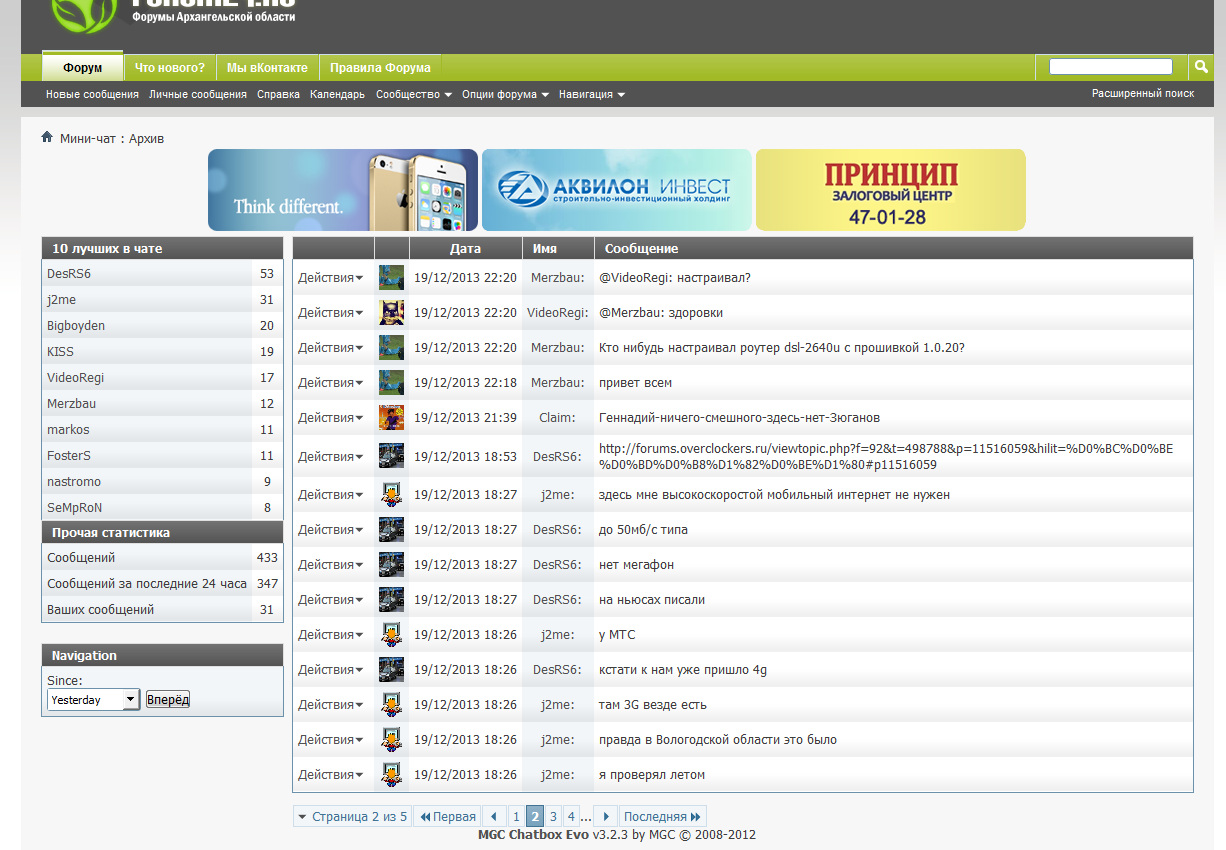Jump to first page via Первая
The width and height of the screenshot is (1226, 850).
(447, 817)
